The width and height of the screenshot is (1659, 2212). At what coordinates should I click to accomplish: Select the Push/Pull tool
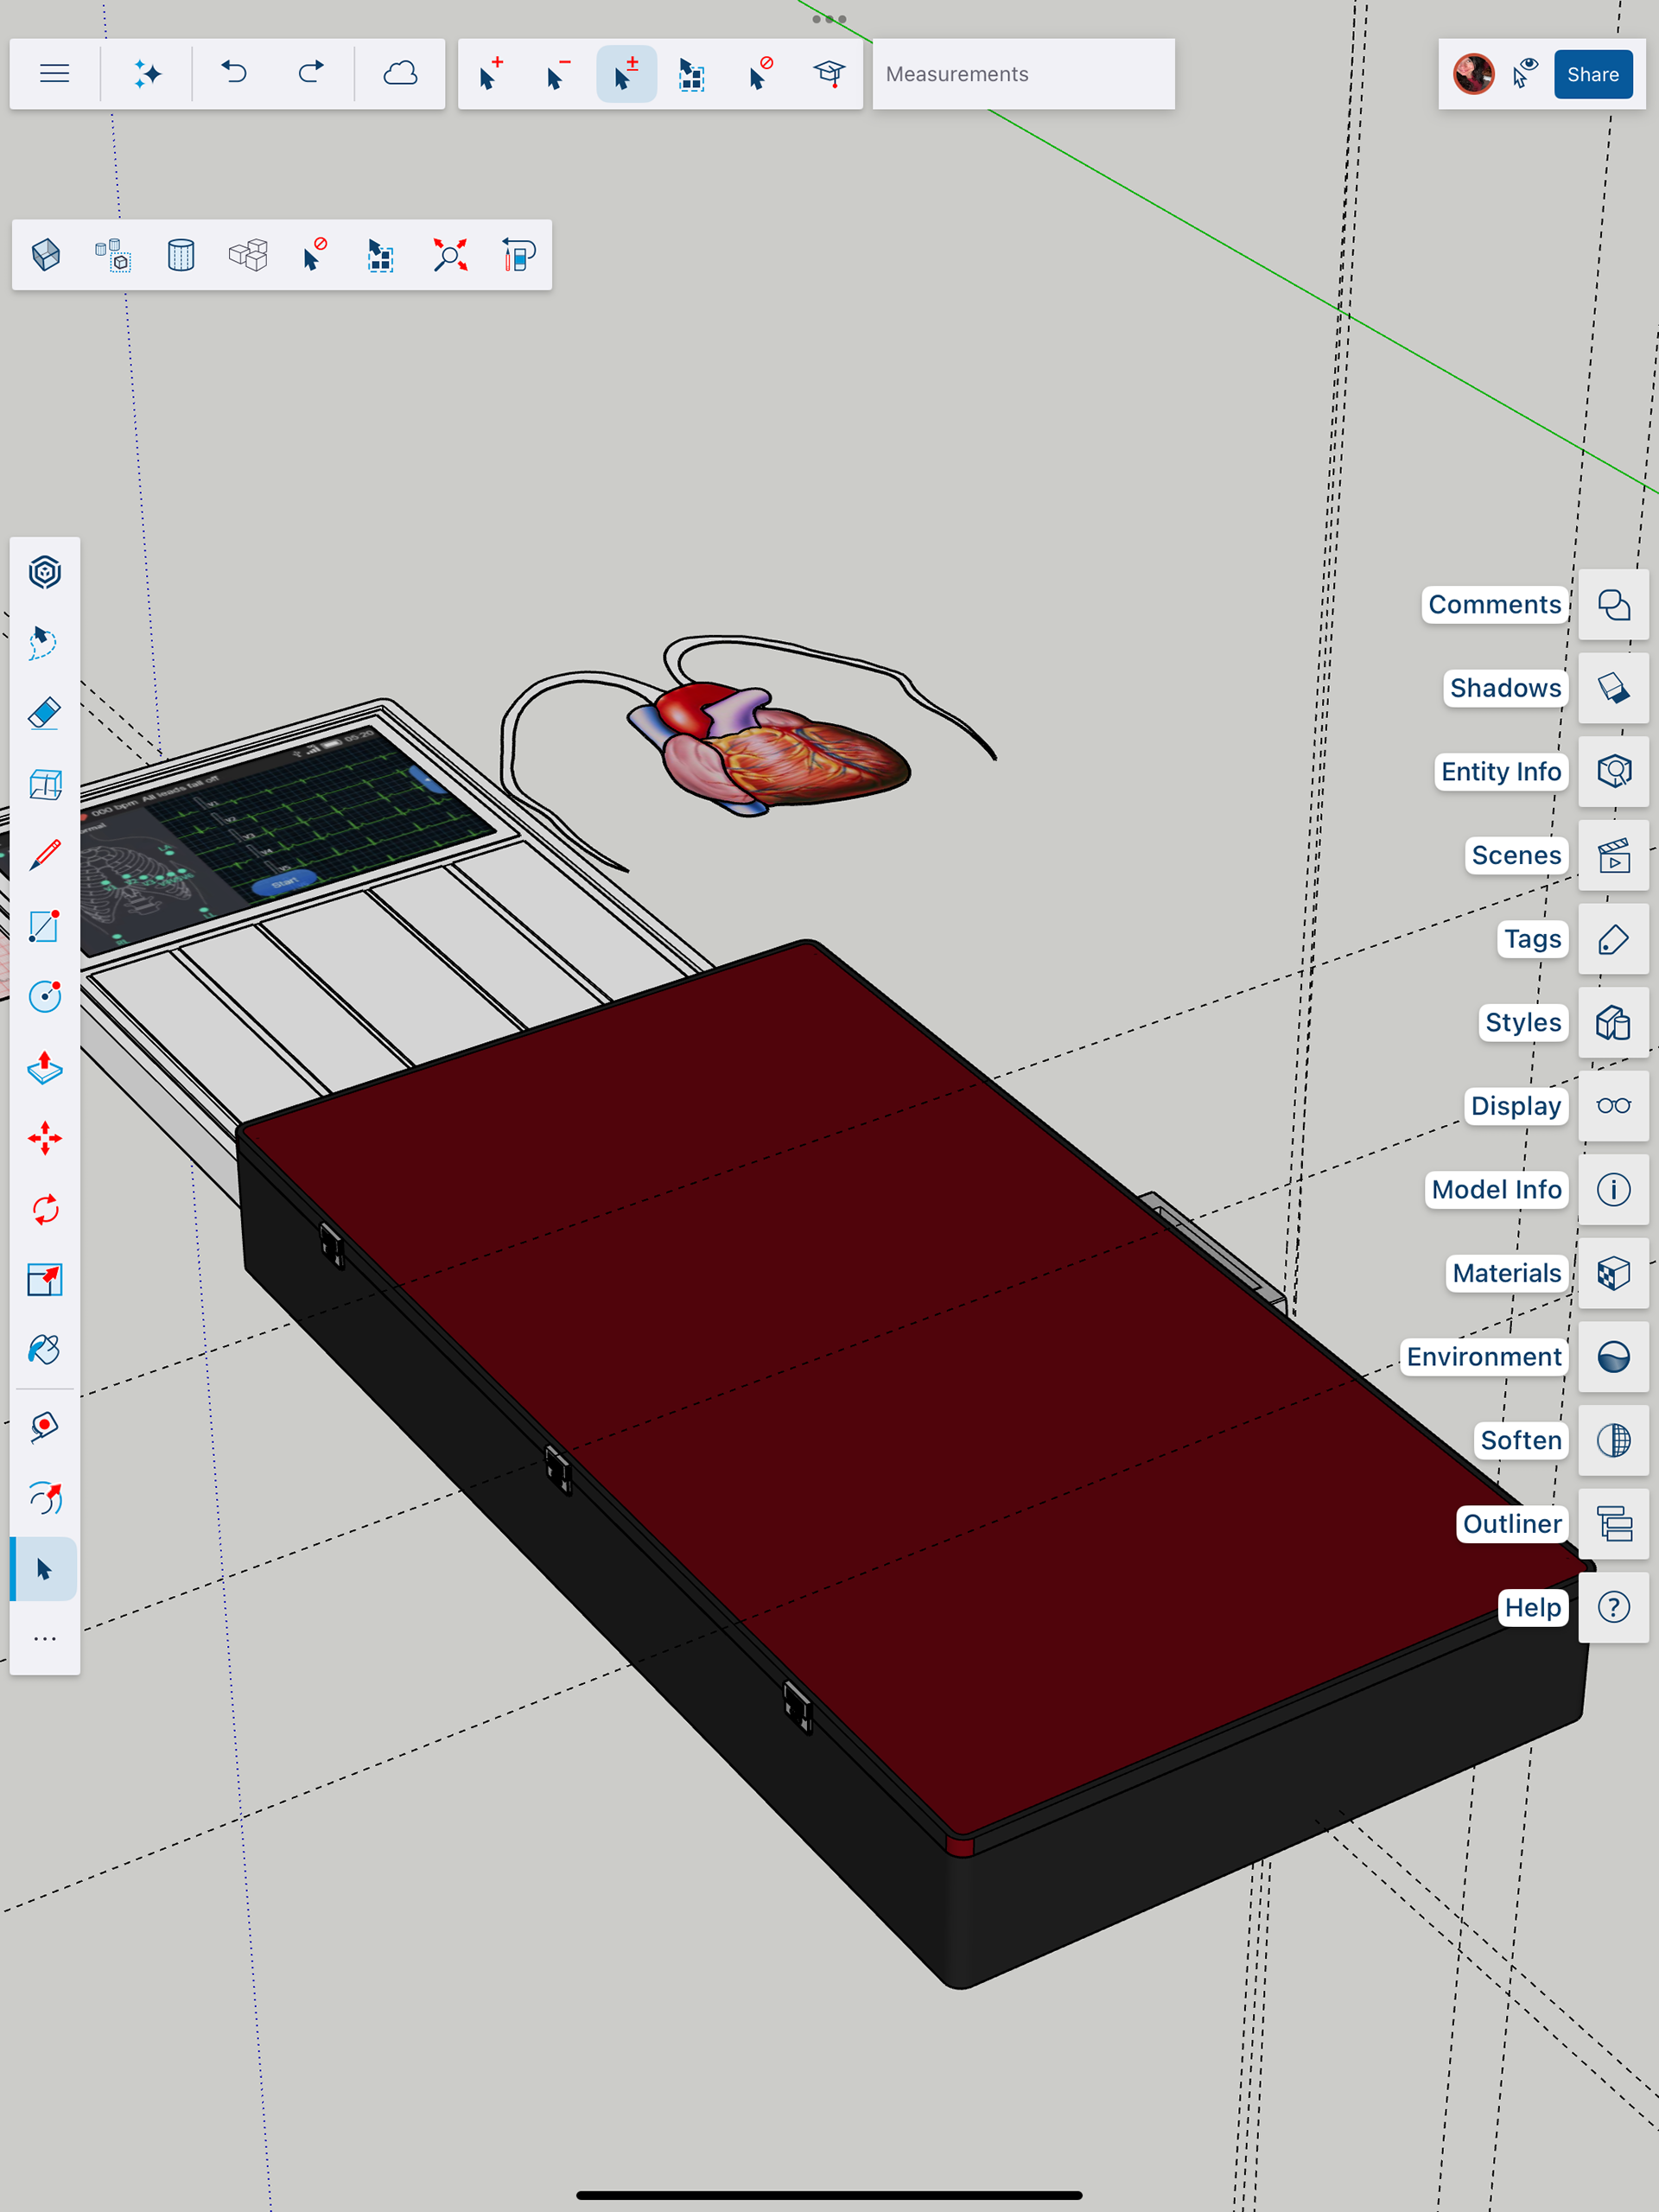pos(44,1068)
